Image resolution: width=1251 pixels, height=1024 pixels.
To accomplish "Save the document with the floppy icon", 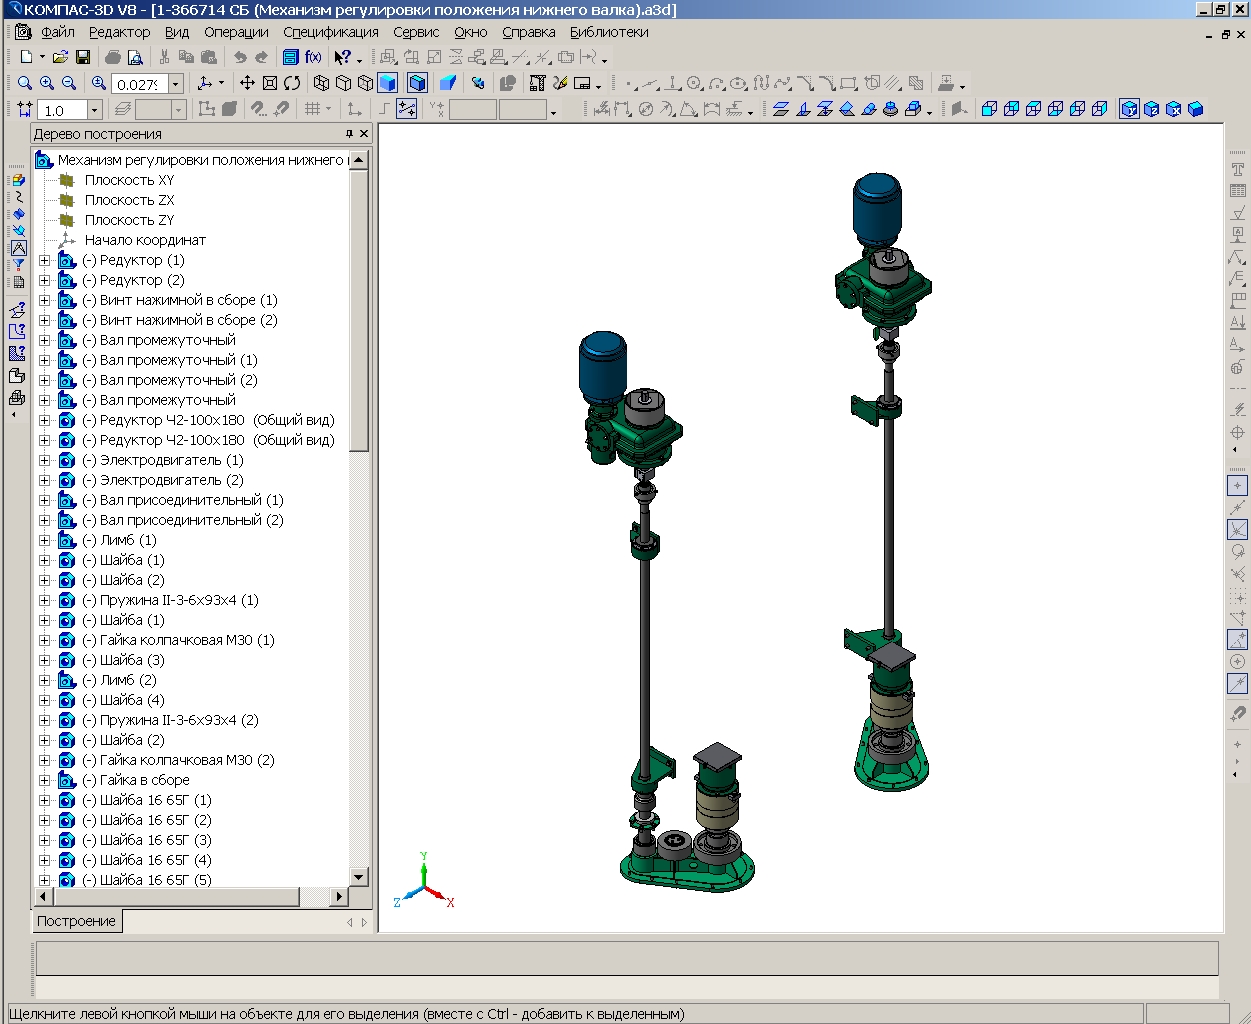I will pyautogui.click(x=83, y=58).
